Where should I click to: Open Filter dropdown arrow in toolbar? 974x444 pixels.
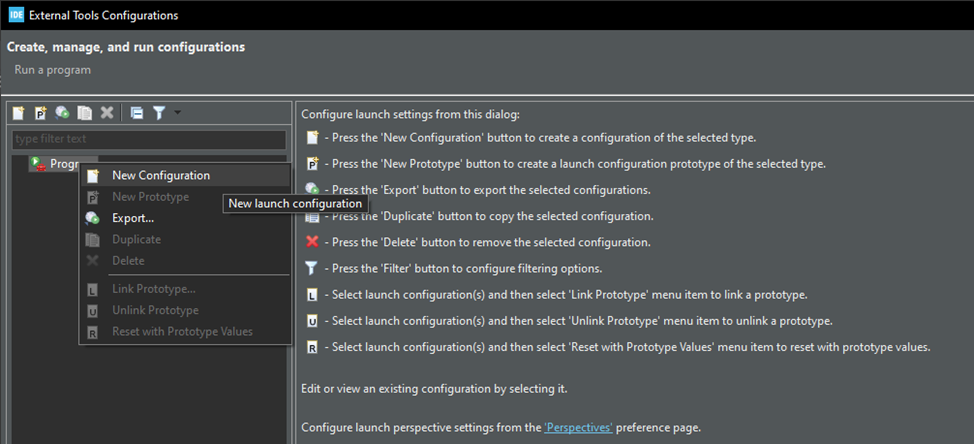pos(177,113)
